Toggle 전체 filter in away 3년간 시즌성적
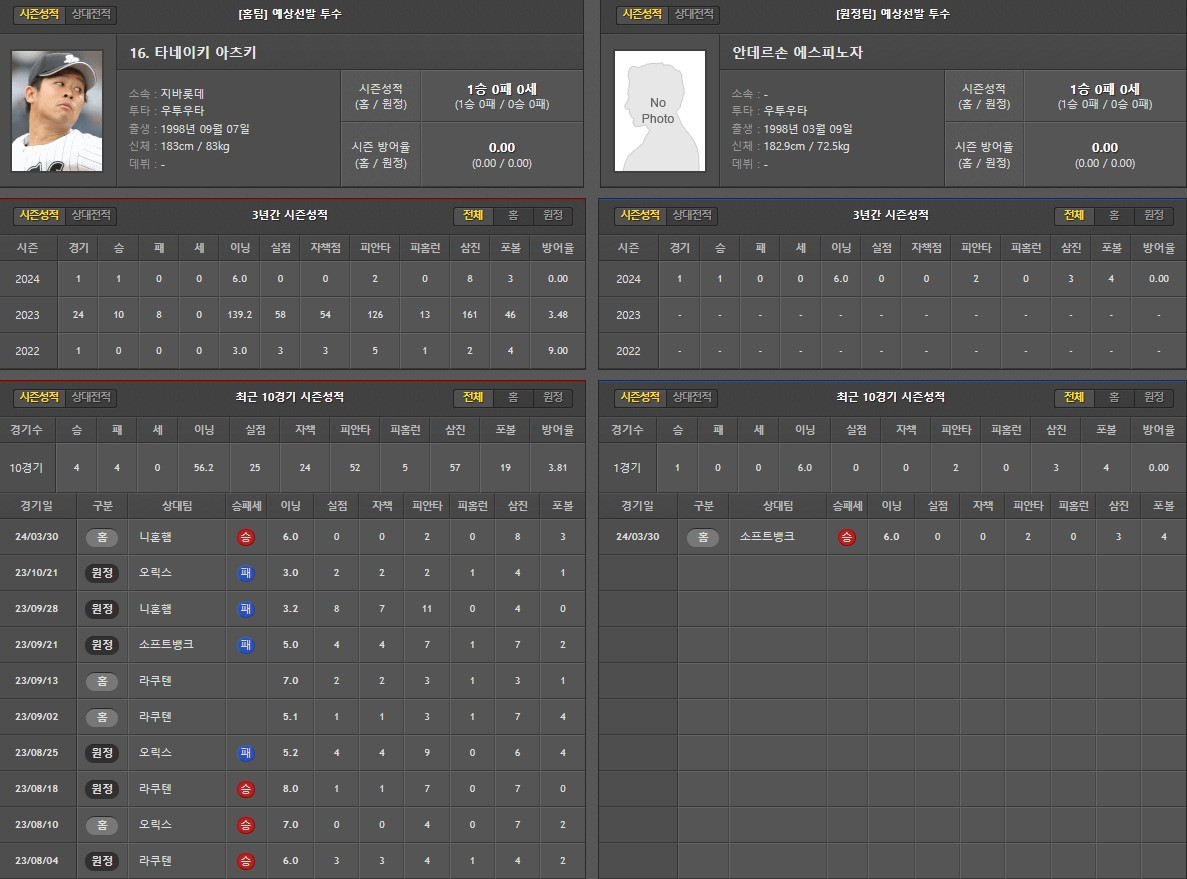1187x879 pixels. pos(1074,216)
